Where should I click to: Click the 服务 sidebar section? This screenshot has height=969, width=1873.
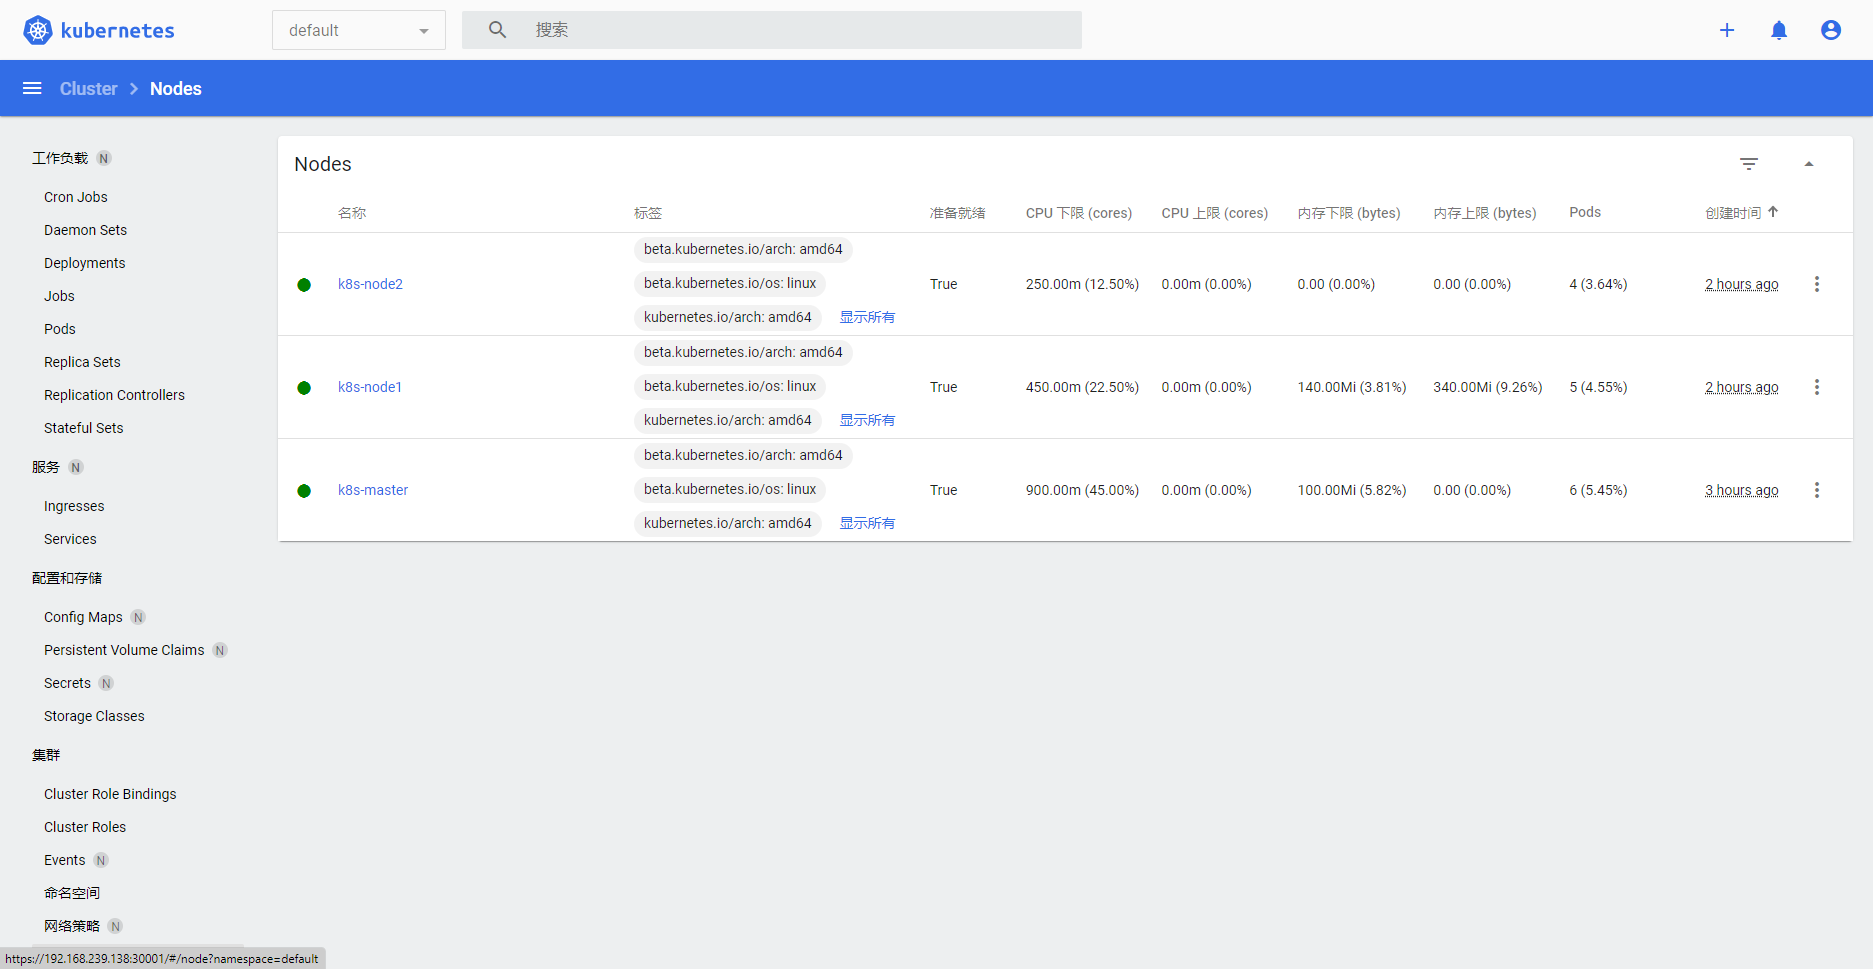pyautogui.click(x=46, y=467)
